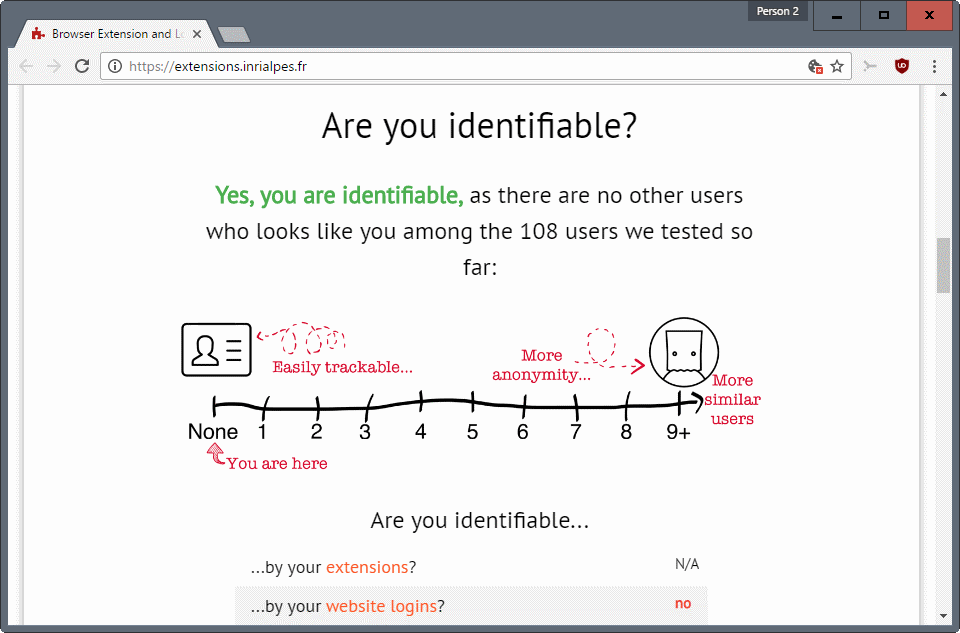The image size is (960, 633).
Task: Click the scrollbar down arrow
Action: pos(942,617)
